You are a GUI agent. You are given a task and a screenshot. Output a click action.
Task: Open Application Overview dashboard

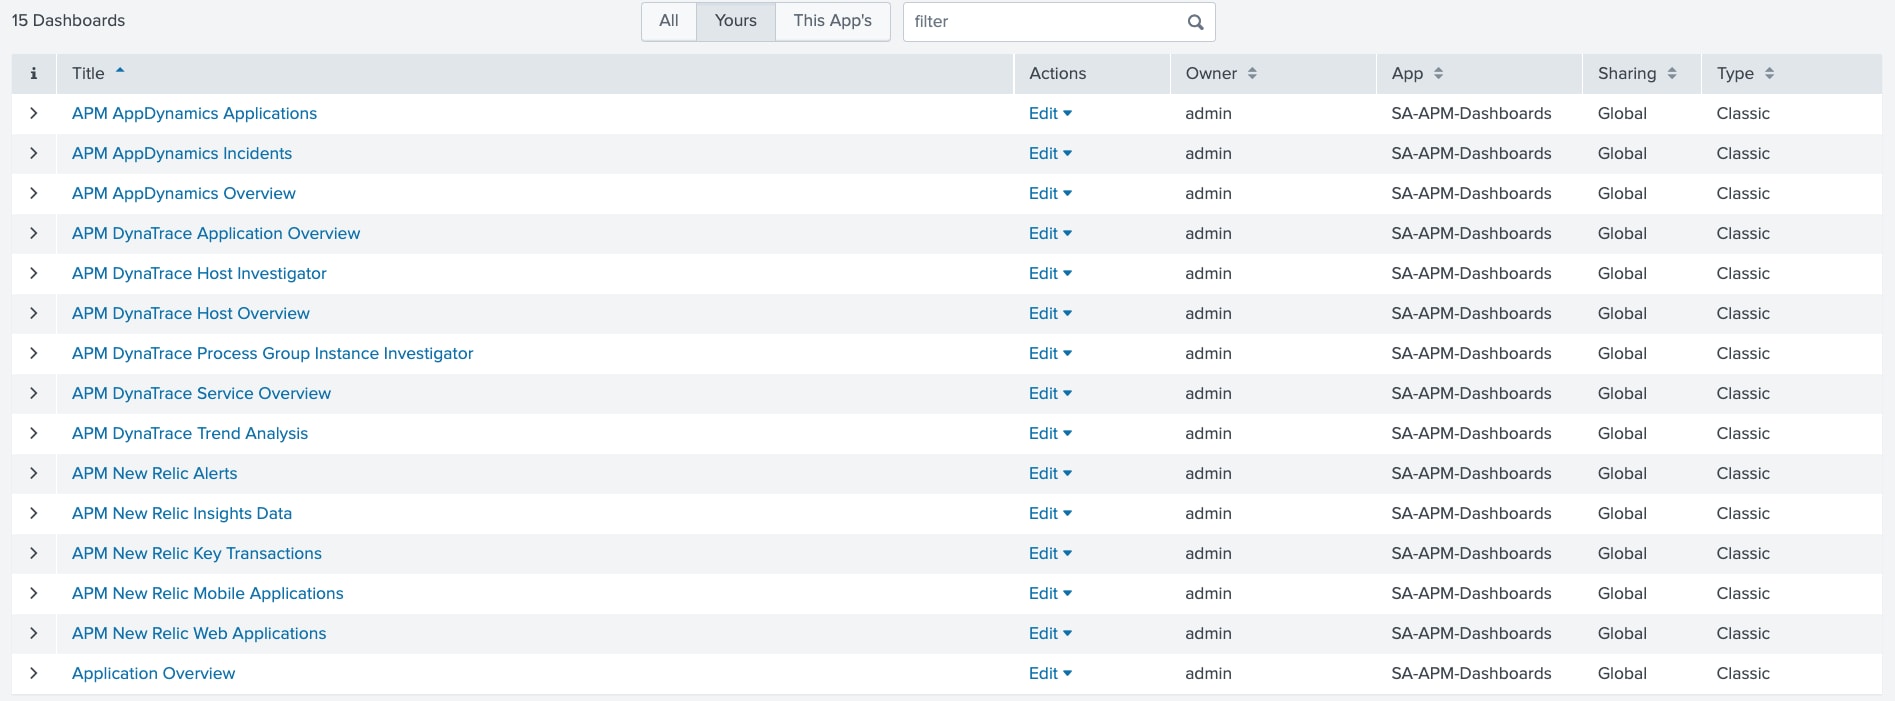coord(154,673)
